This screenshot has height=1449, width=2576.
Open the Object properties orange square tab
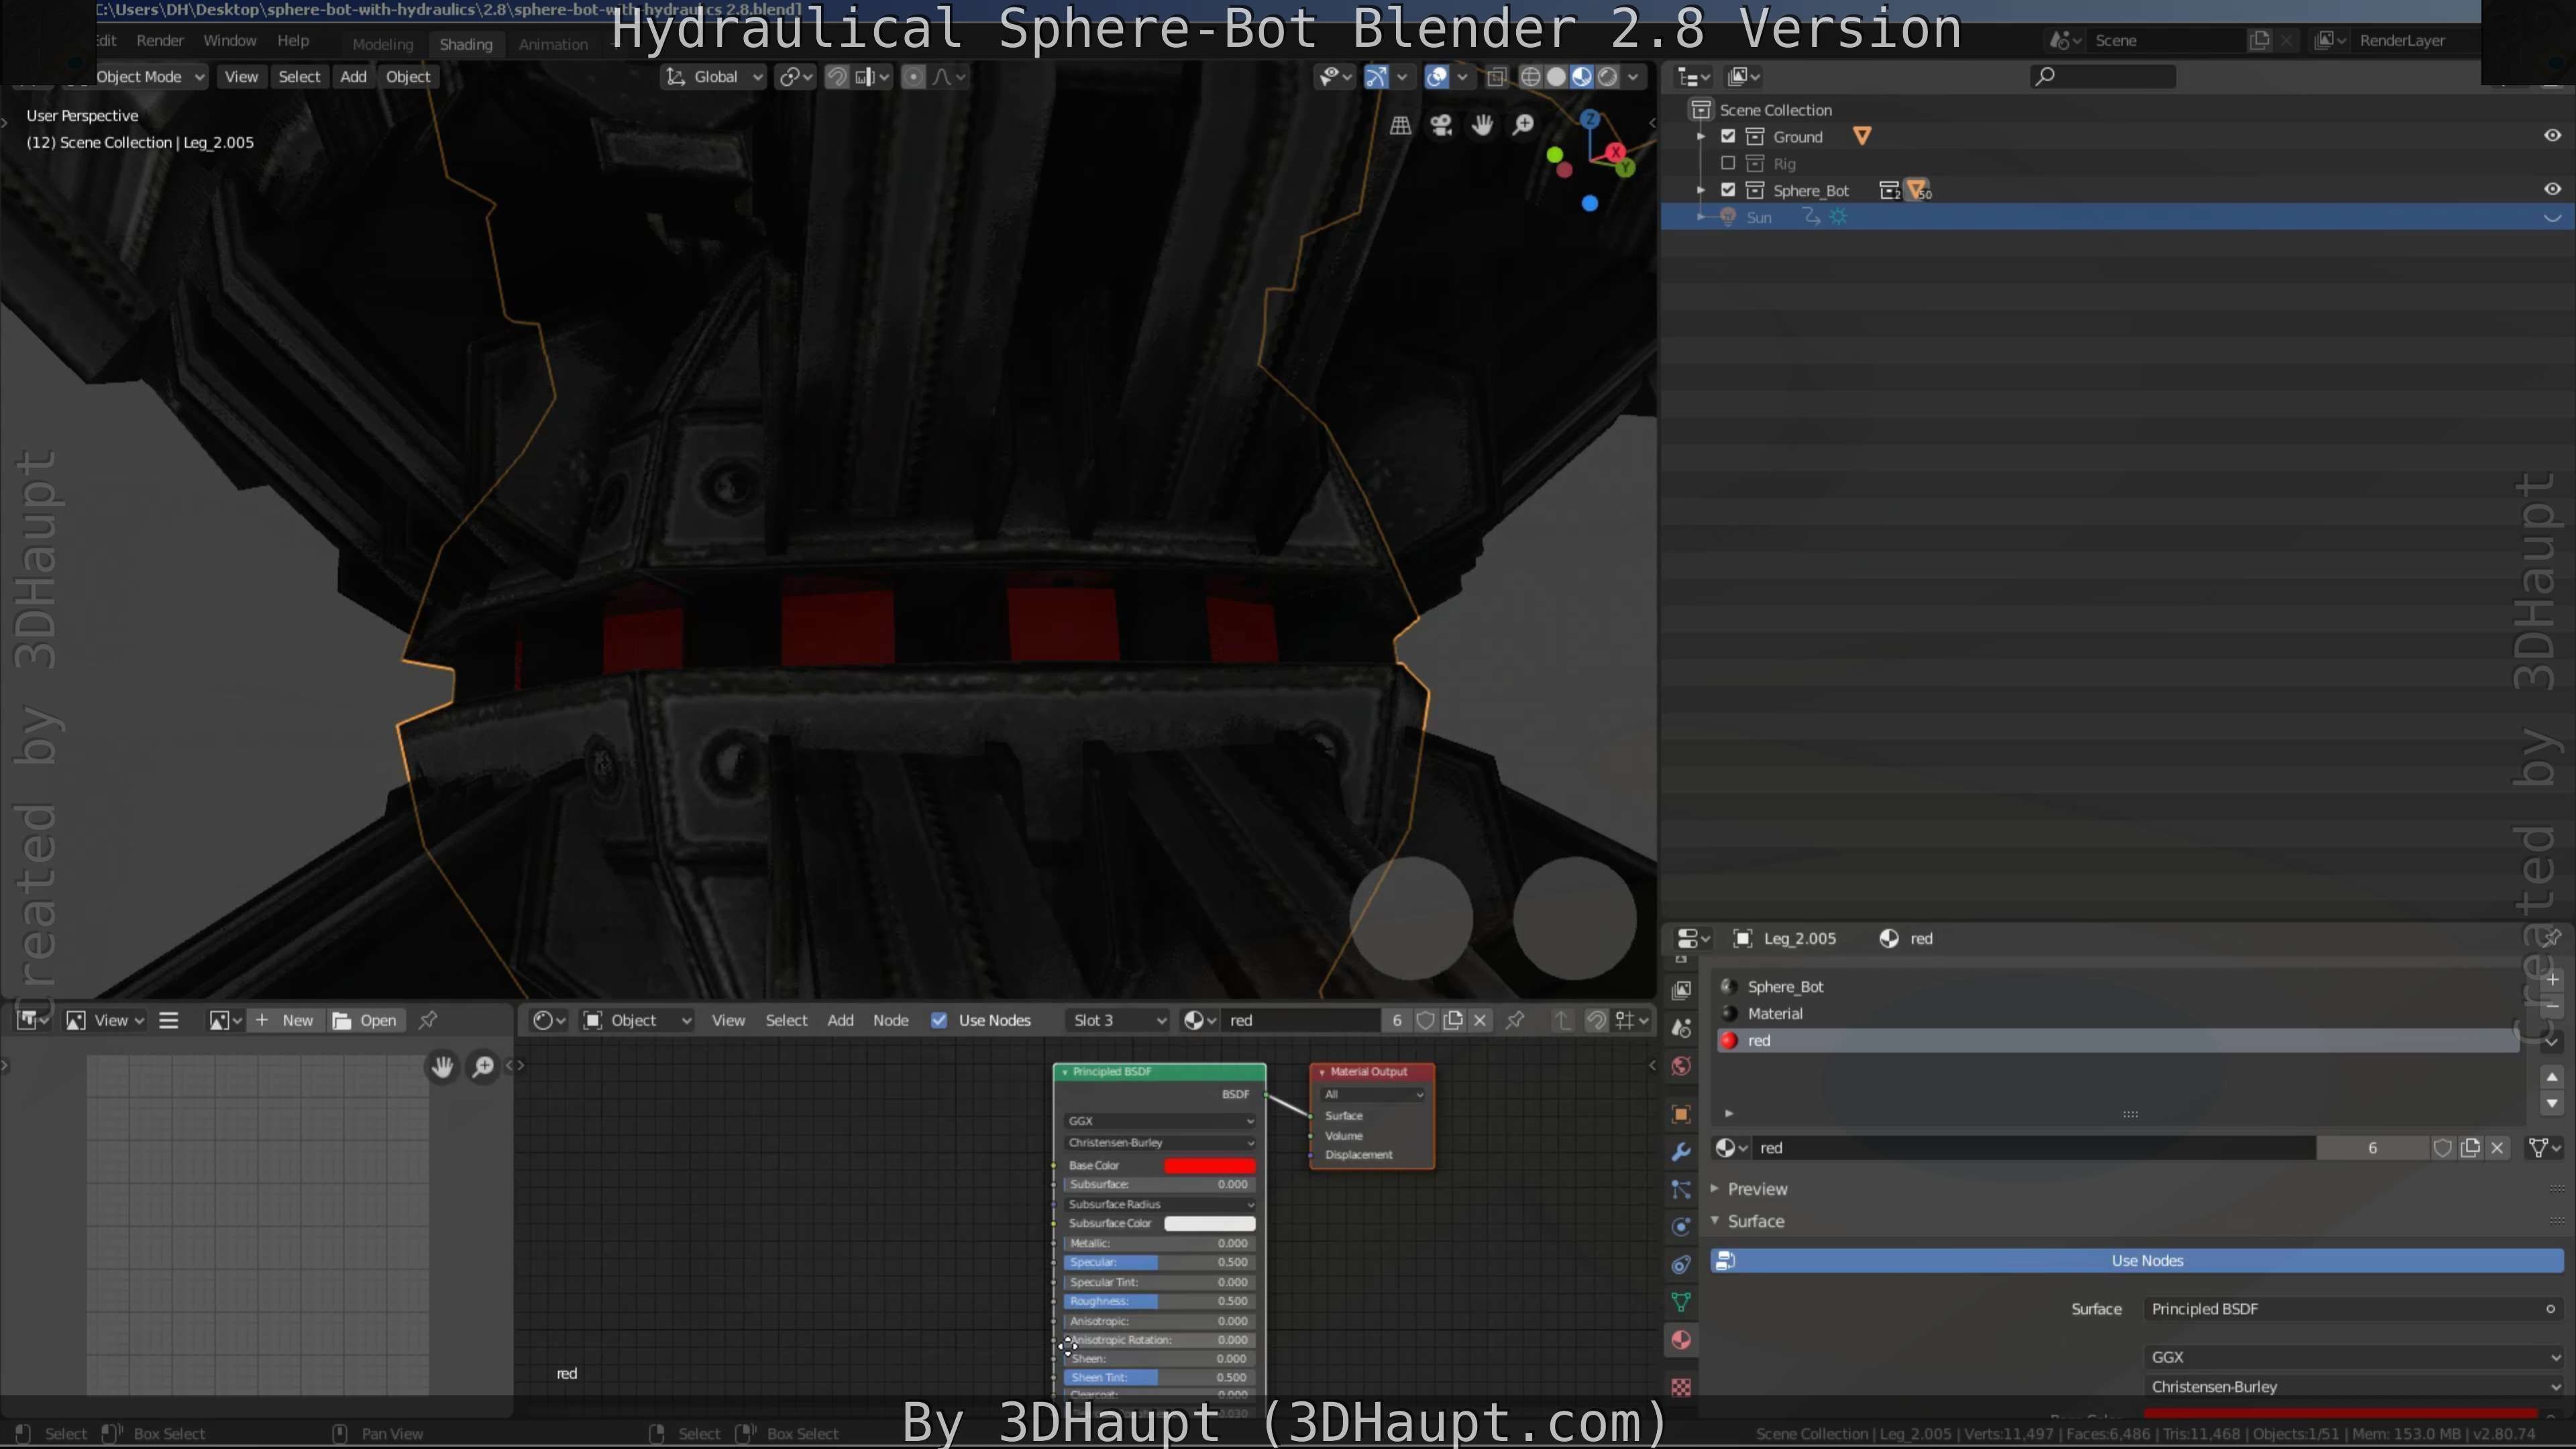coord(1681,1114)
